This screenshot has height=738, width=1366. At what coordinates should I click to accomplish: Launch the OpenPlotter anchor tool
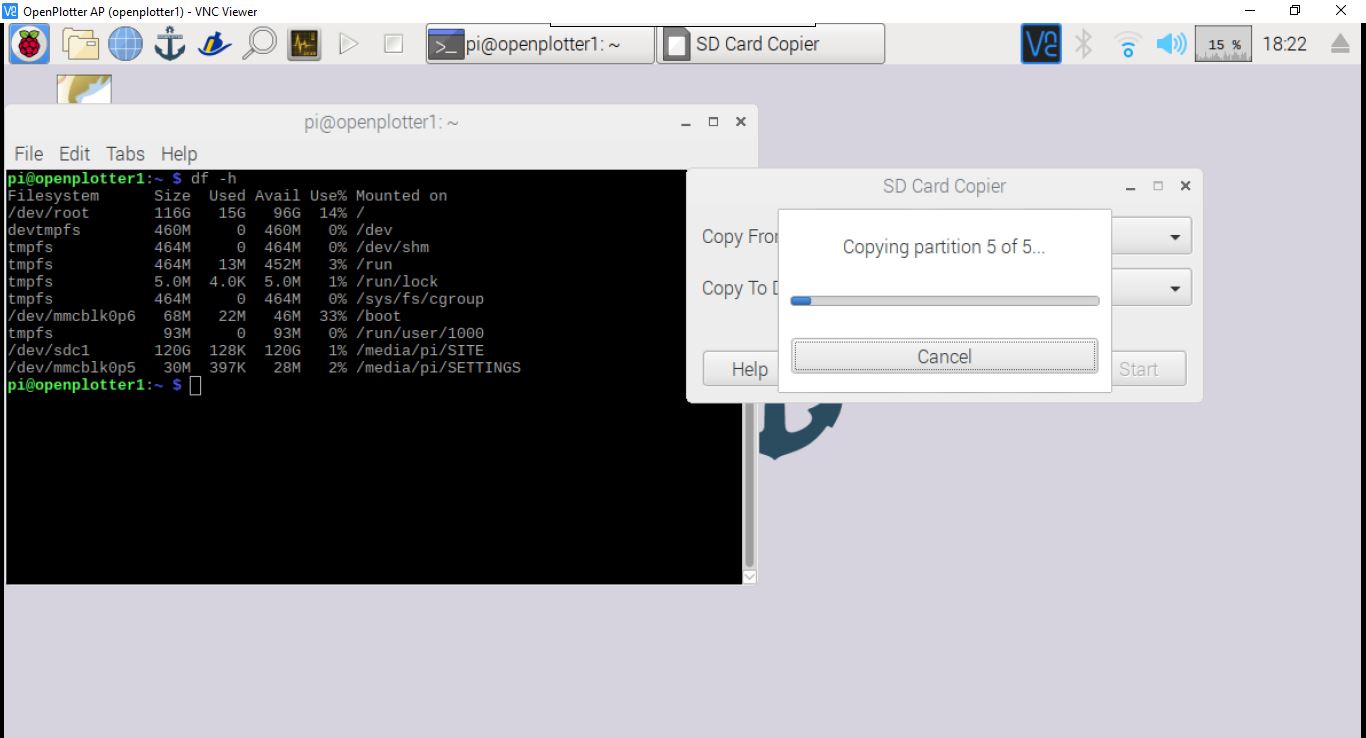point(168,43)
